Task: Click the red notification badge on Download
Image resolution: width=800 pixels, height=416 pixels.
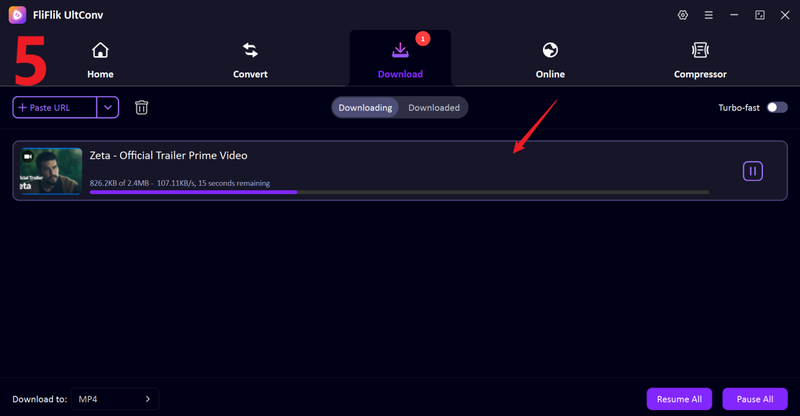Action: coord(422,39)
